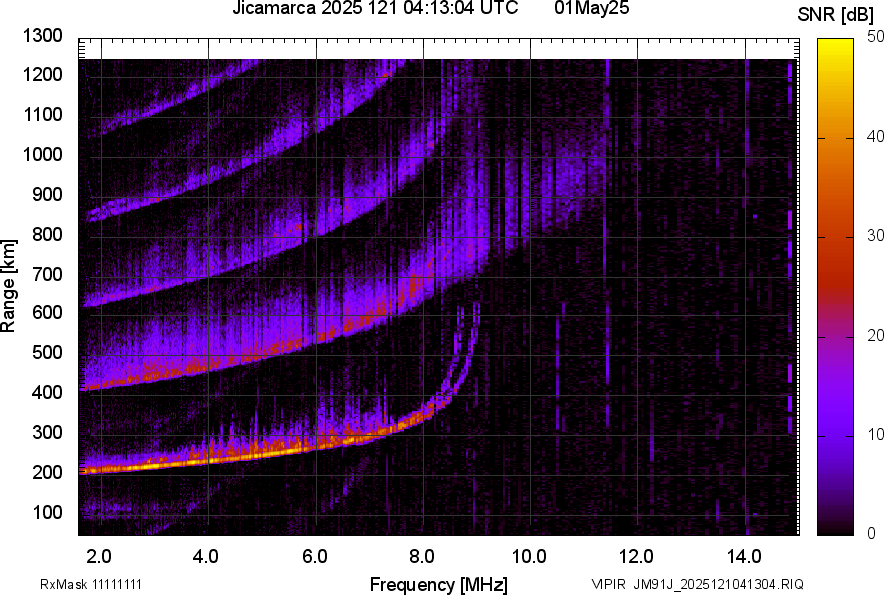
Task: Click the 'SNR [dB]' colorbar title
Action: [x=836, y=15]
